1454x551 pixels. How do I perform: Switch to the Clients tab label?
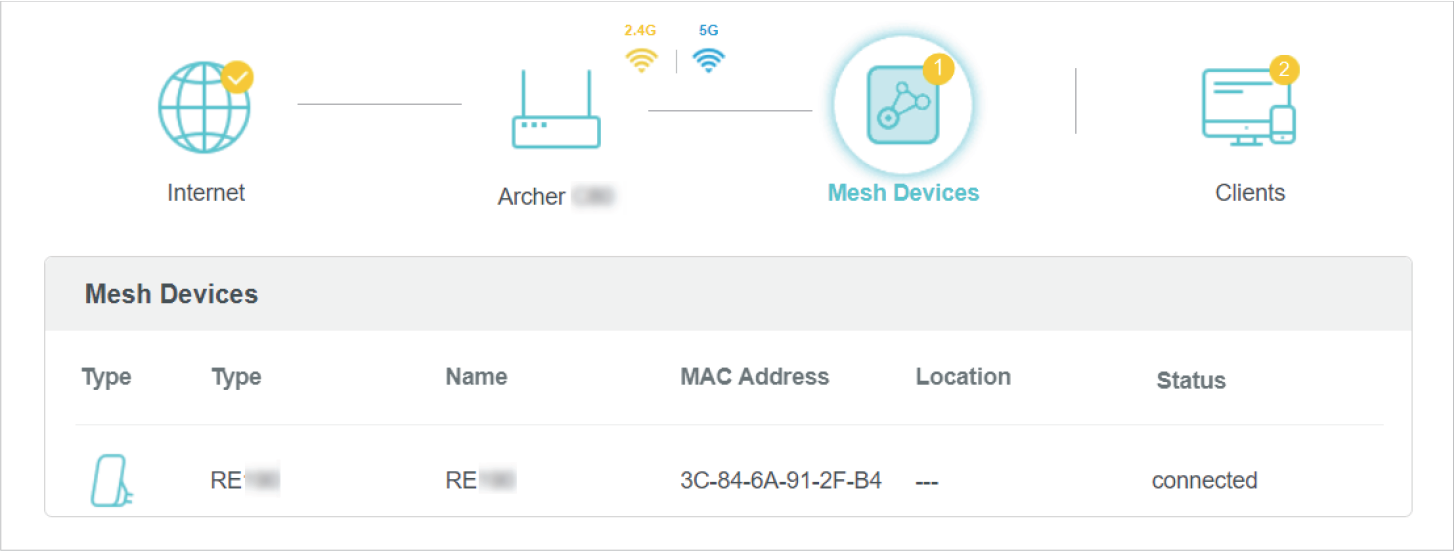(x=1250, y=193)
